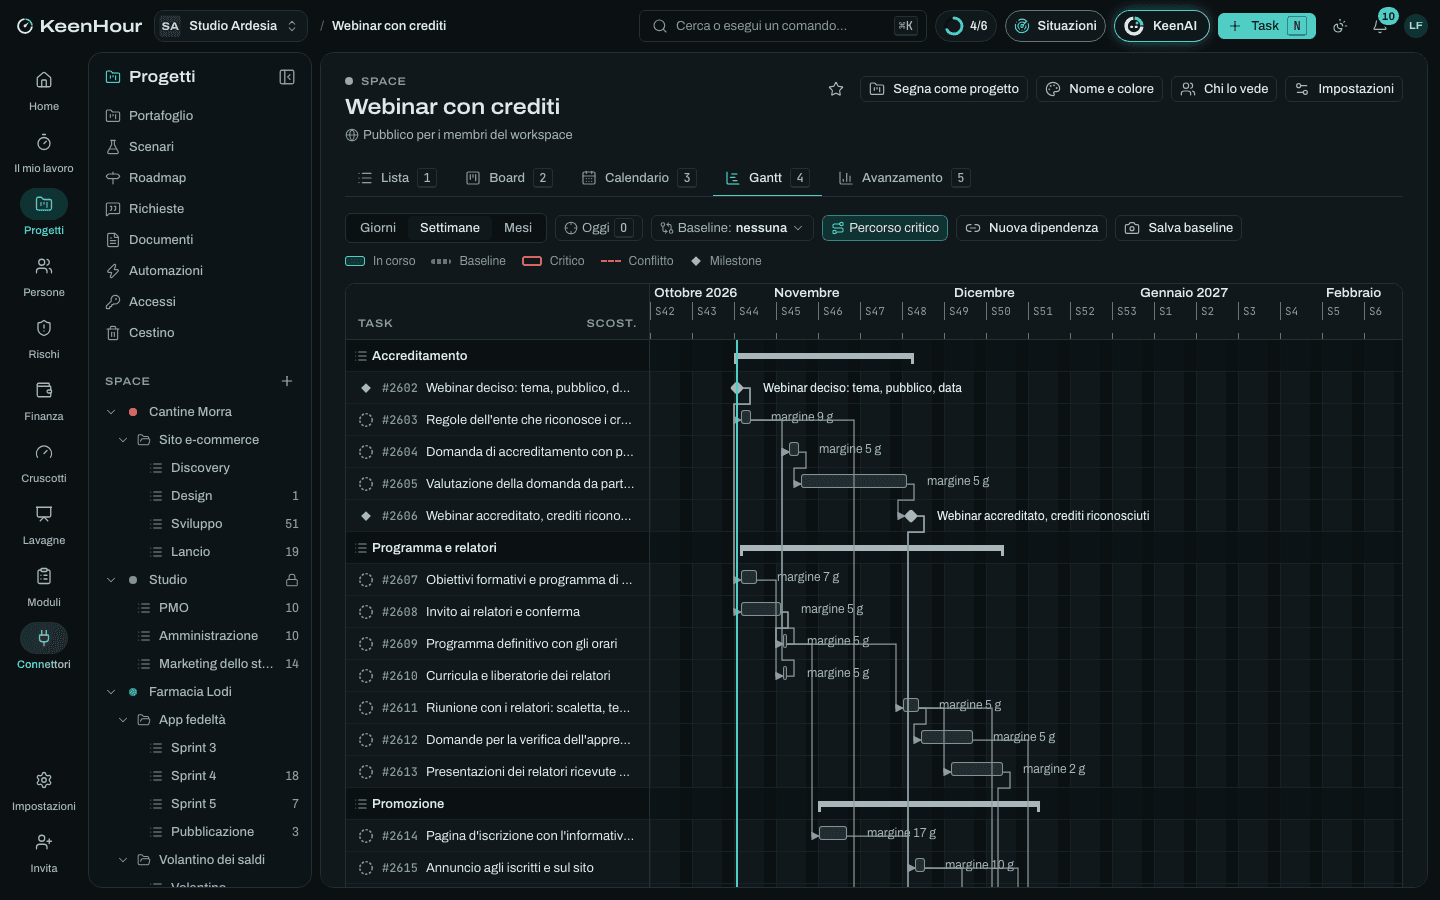Select the Valutazione della domanda Gantt bar

pos(854,482)
